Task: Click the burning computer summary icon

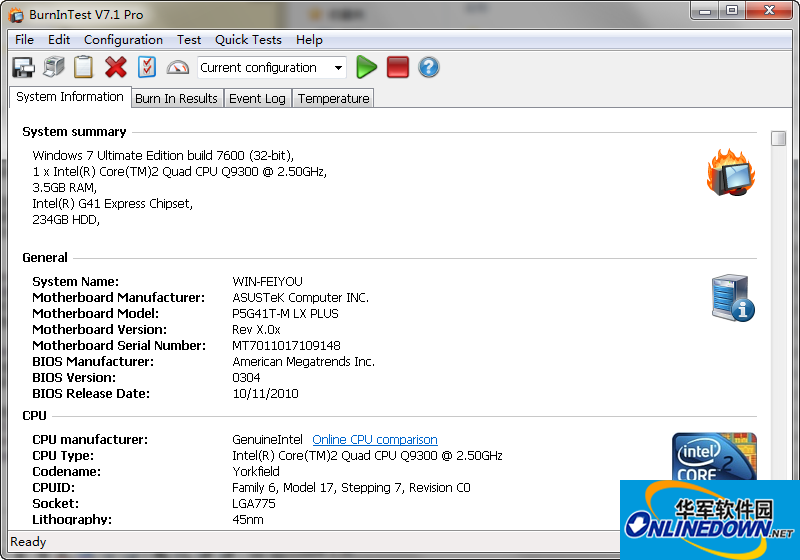Action: tap(731, 173)
